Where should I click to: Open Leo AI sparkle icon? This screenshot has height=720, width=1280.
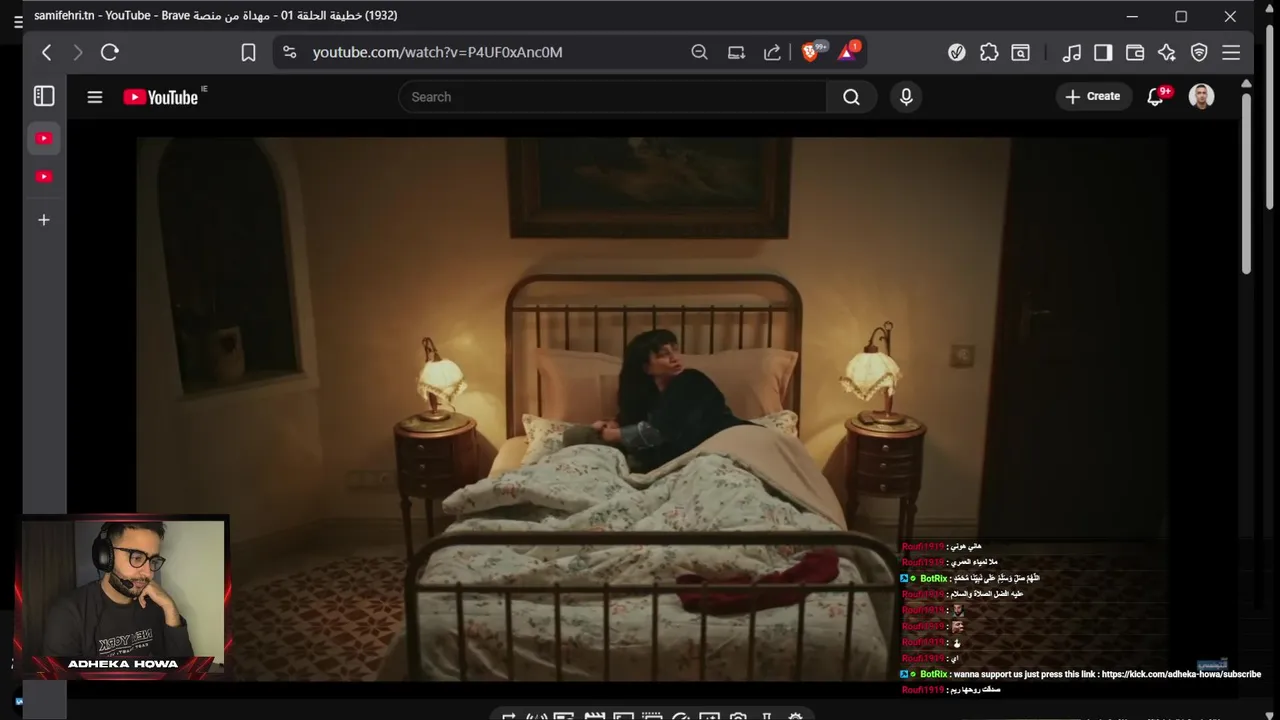tap(1167, 52)
